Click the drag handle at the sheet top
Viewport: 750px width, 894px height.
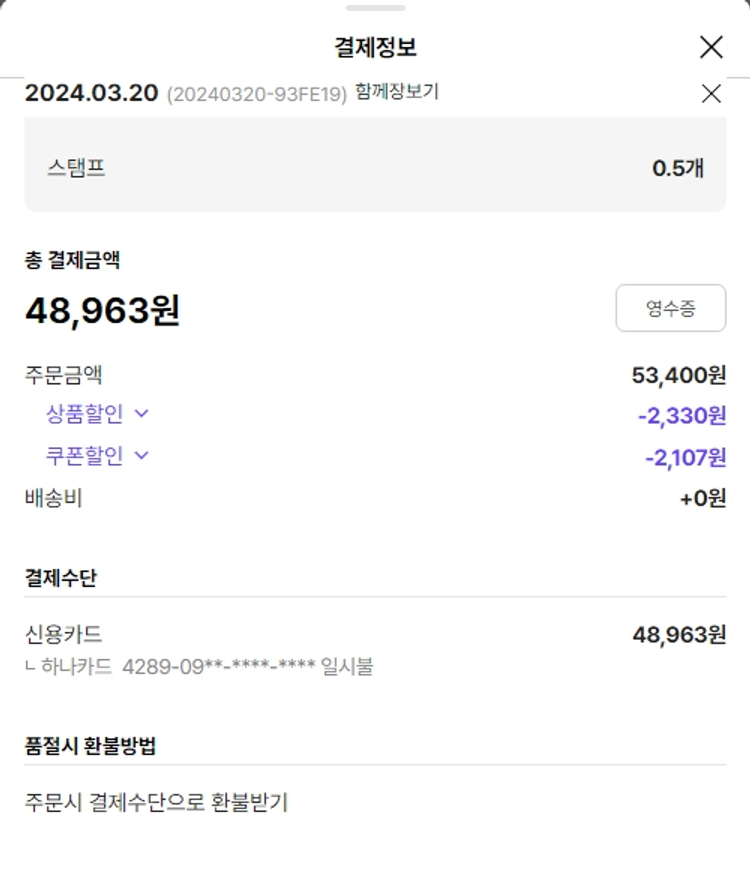click(375, 8)
